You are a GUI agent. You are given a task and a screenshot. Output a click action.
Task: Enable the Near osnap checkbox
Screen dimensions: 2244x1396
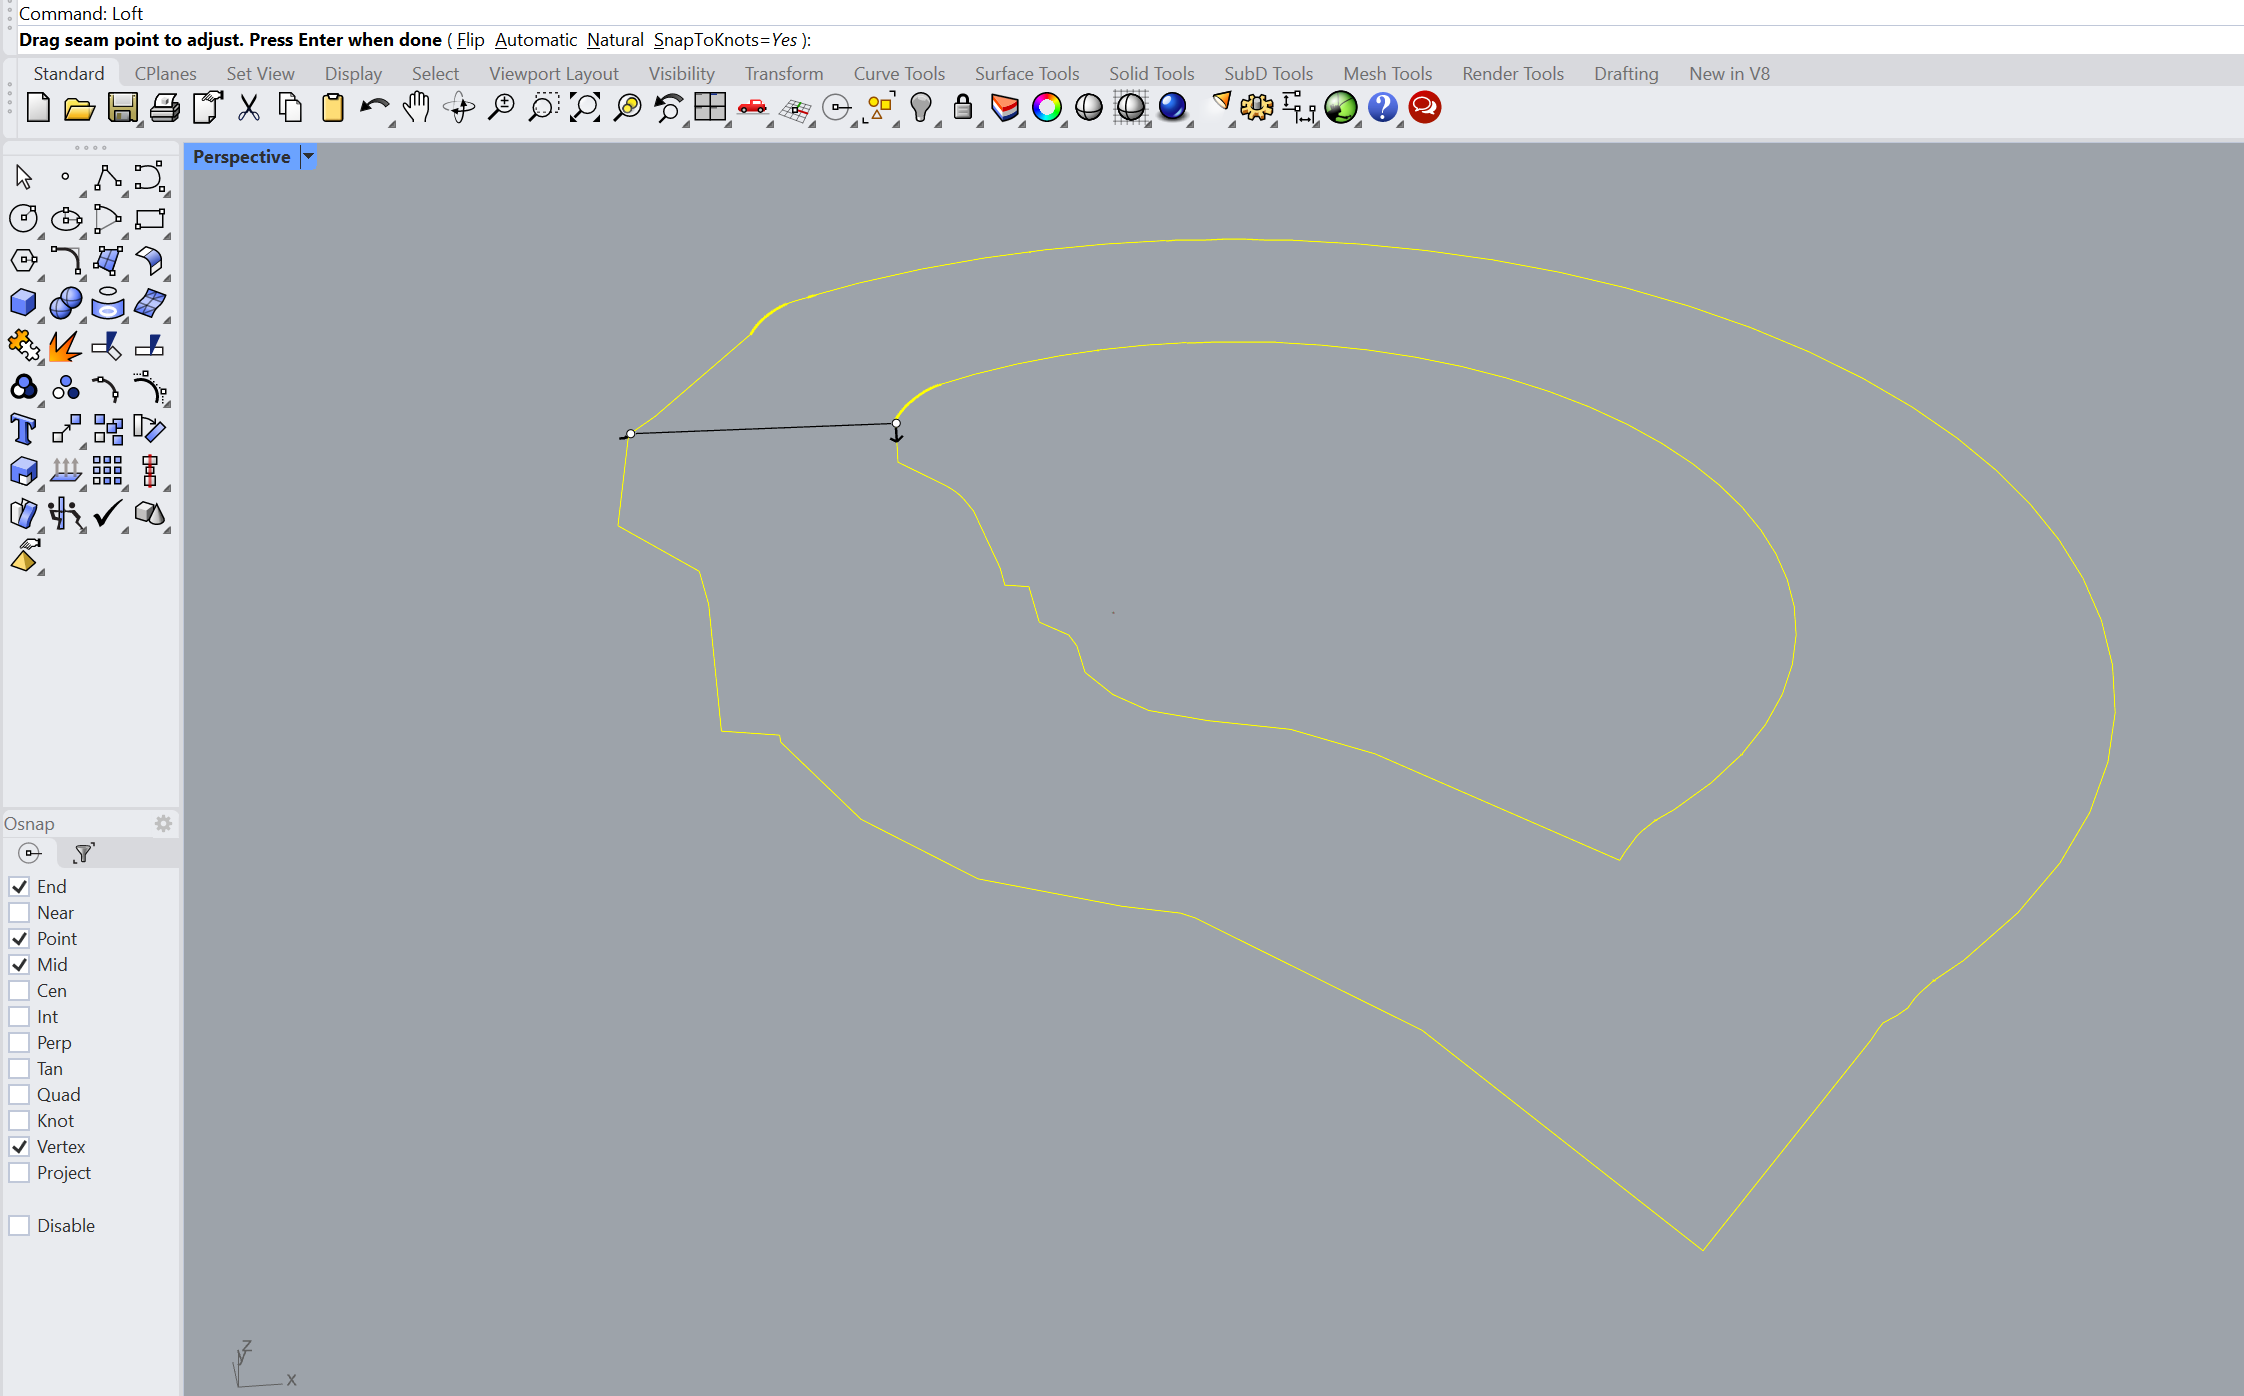[19, 913]
